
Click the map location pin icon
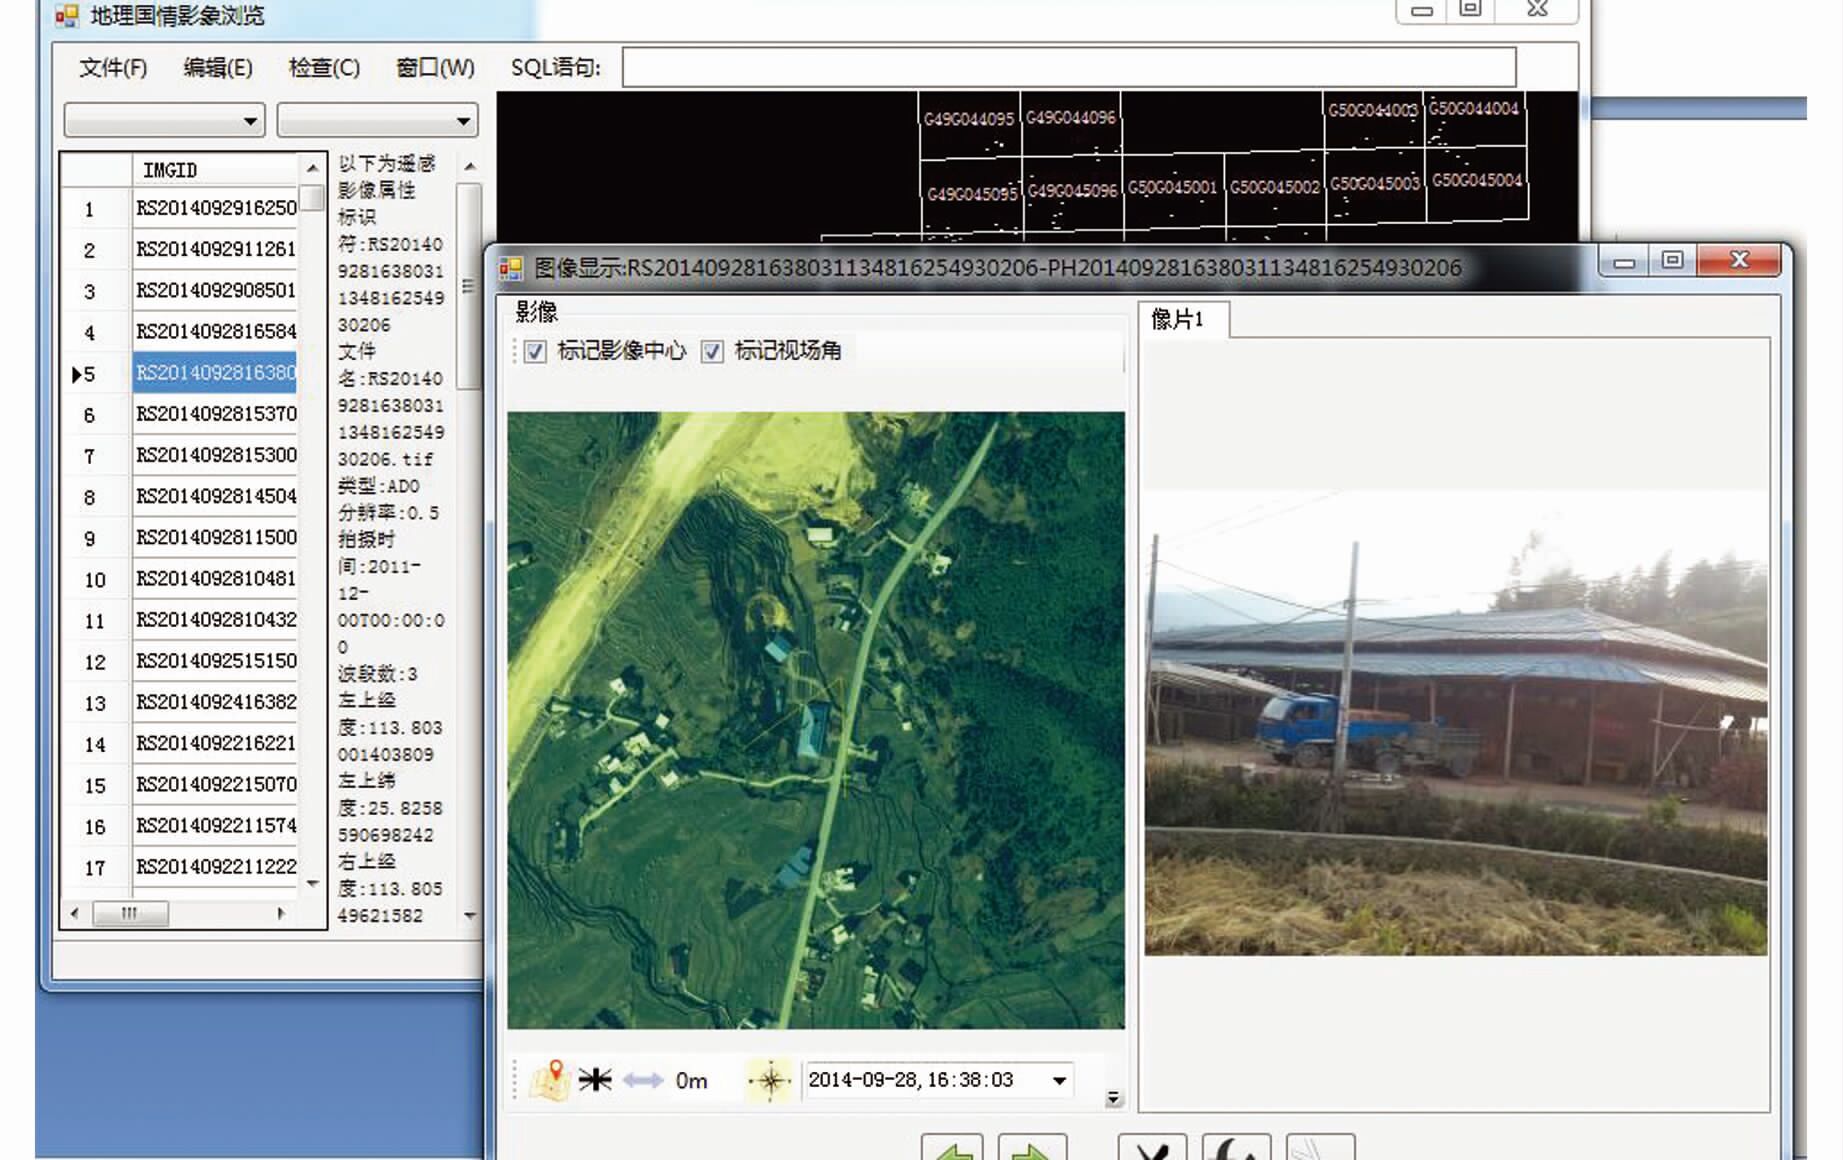pos(549,1080)
